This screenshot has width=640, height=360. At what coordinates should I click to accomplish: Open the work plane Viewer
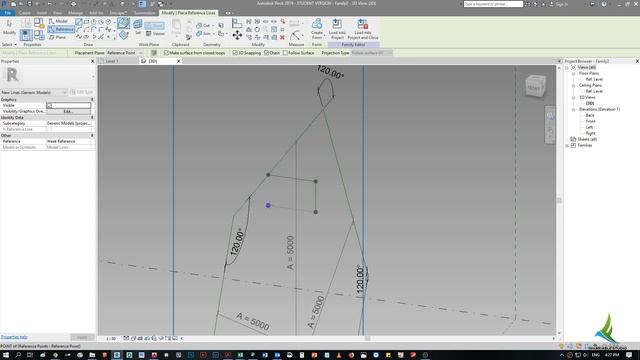pyautogui.click(x=155, y=34)
